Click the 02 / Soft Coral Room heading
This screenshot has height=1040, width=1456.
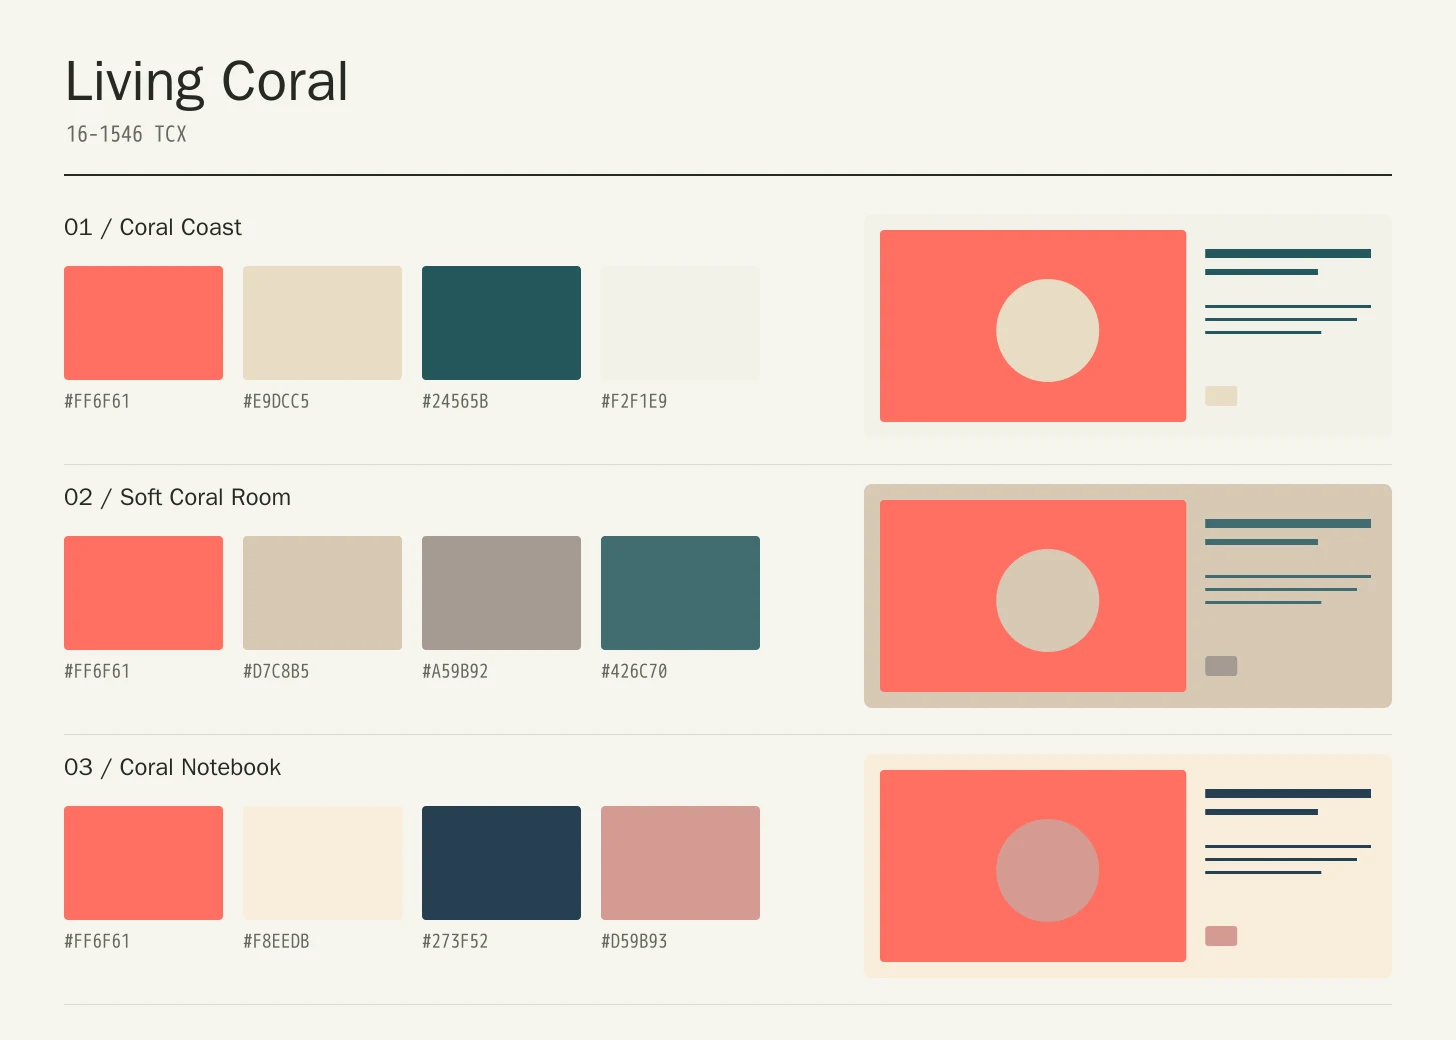178,498
